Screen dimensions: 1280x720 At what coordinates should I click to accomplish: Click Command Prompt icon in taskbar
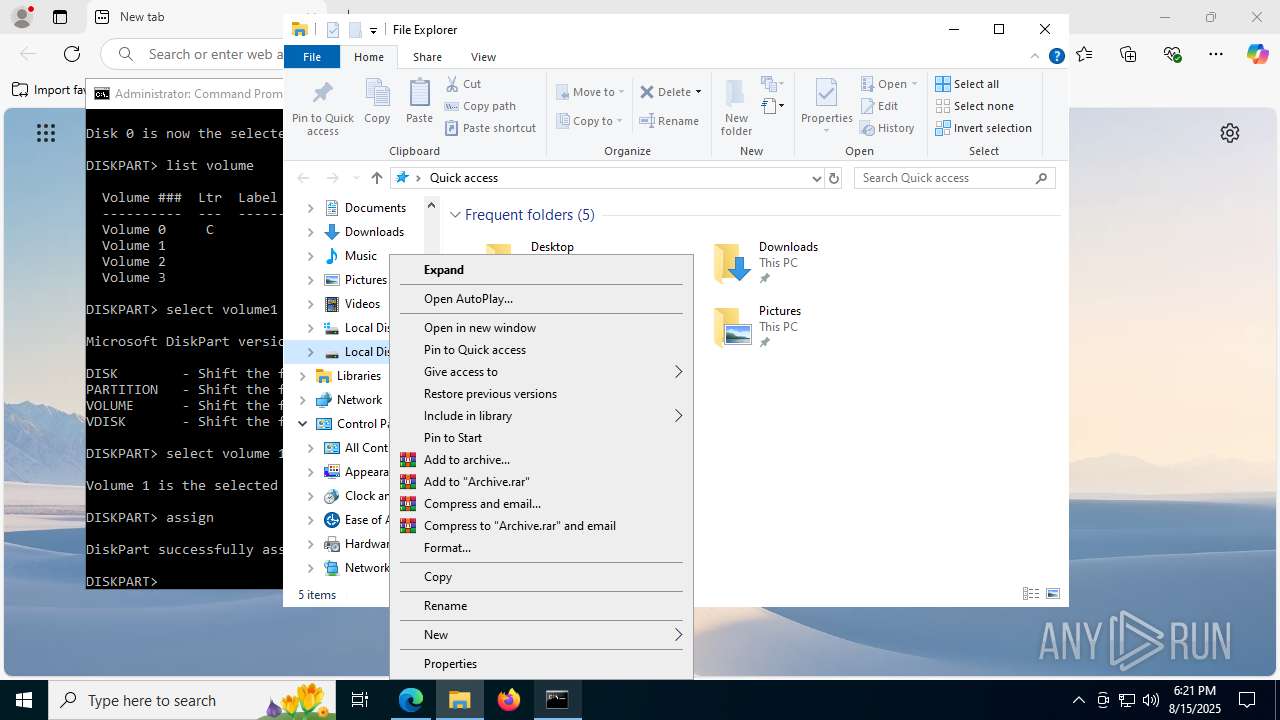(x=557, y=700)
